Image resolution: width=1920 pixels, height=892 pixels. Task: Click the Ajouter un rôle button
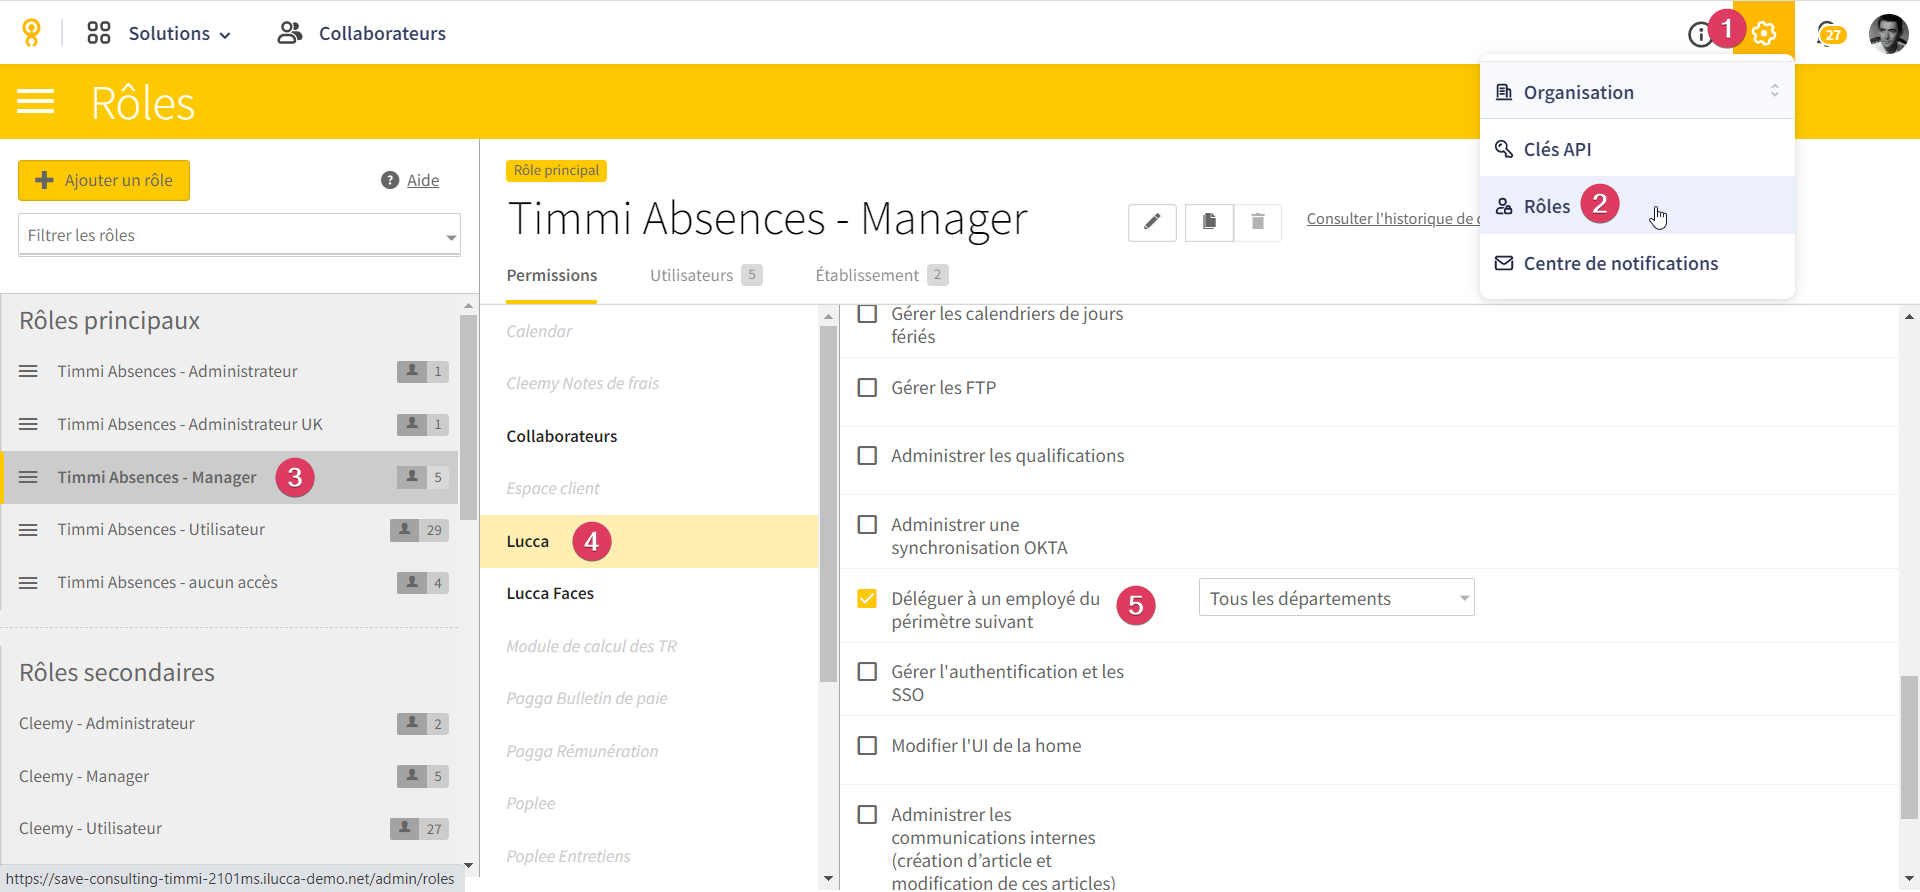pos(104,180)
